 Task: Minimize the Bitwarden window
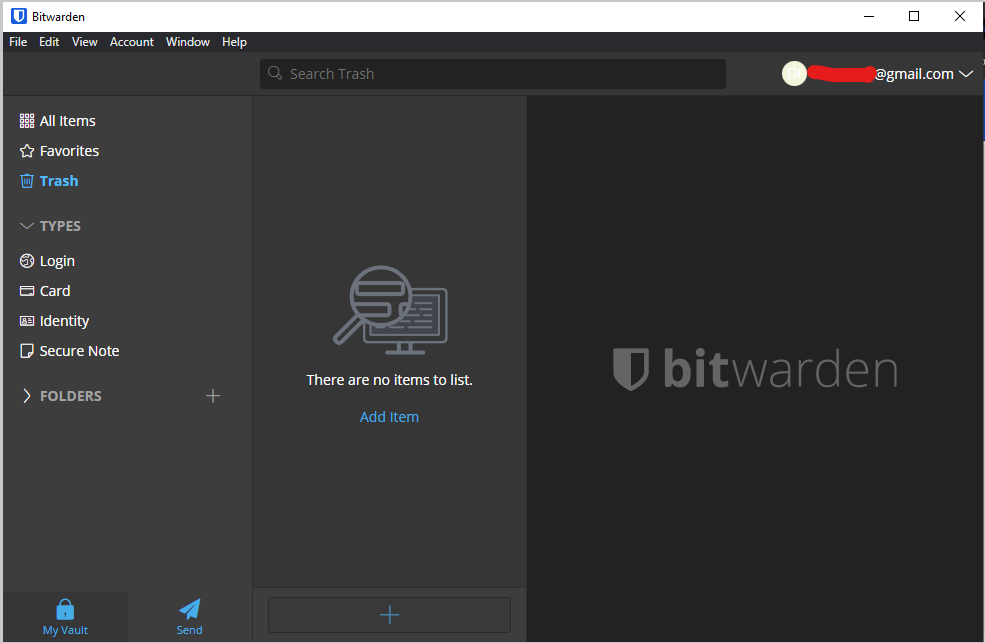click(869, 16)
